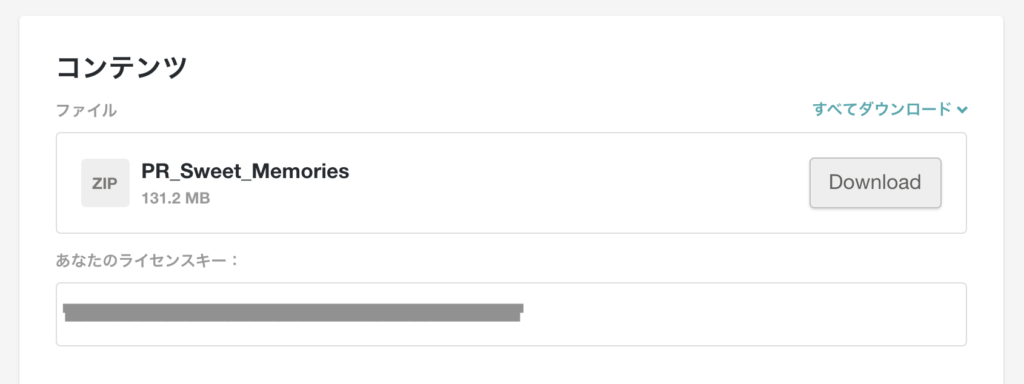Expand the chevron beside すべてダウンロード
The image size is (1024, 384).
961,110
